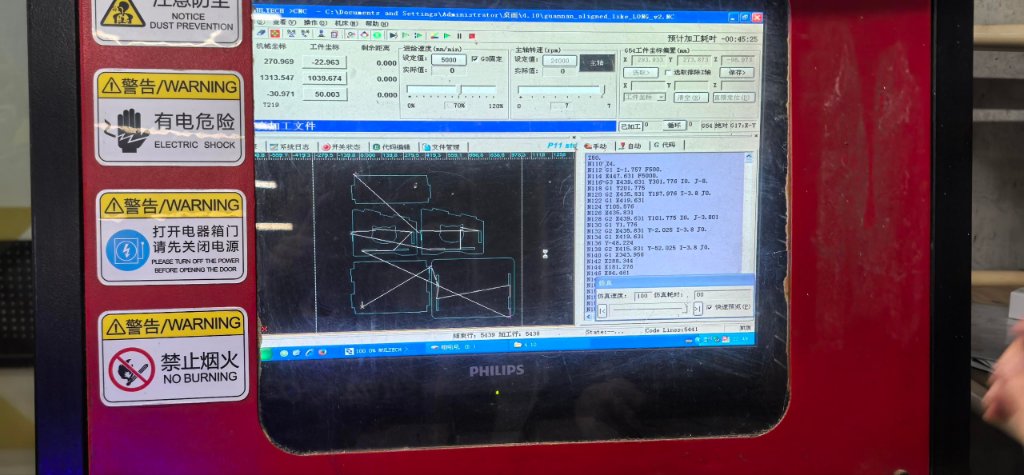The height and width of the screenshot is (475, 1024).
Task: Click the dark skip-forward arrow toolbar icon
Action: 394,35
